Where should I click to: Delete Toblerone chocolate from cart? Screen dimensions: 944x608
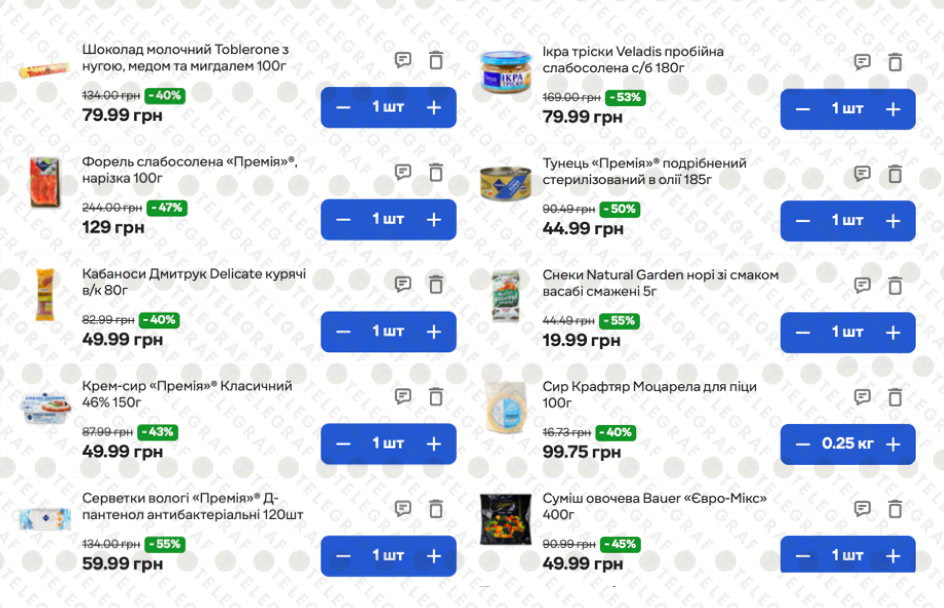click(436, 61)
